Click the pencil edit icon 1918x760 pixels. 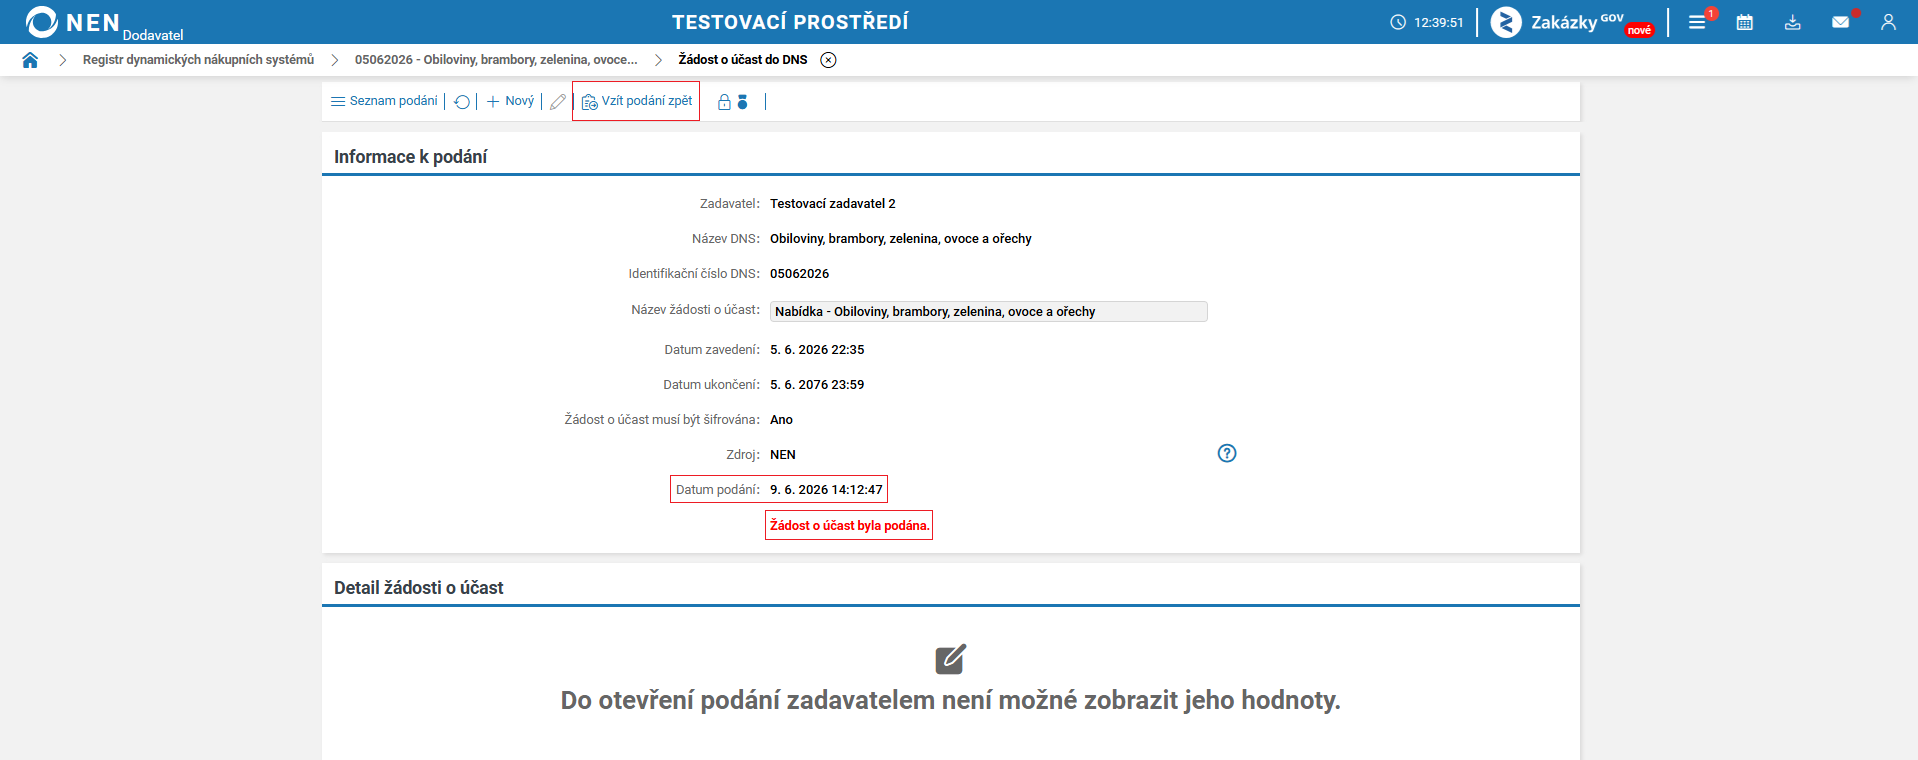point(558,102)
